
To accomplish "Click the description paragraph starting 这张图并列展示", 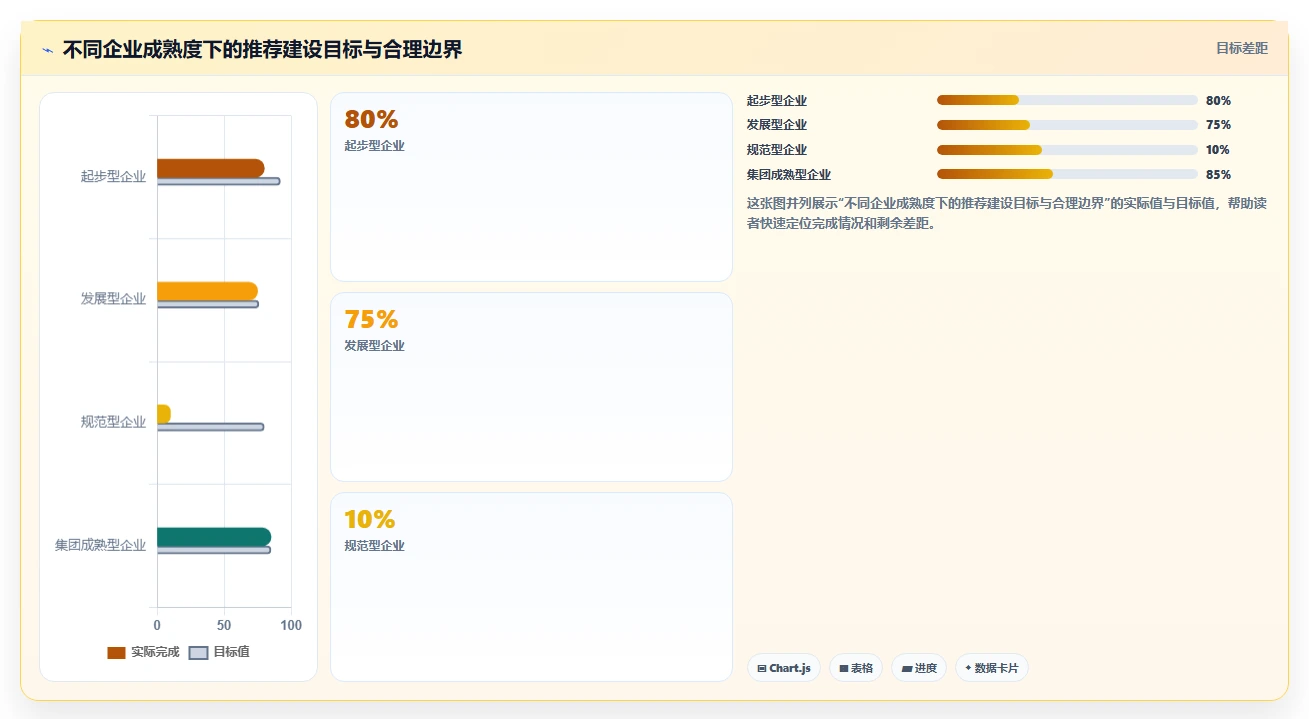I will (1007, 213).
